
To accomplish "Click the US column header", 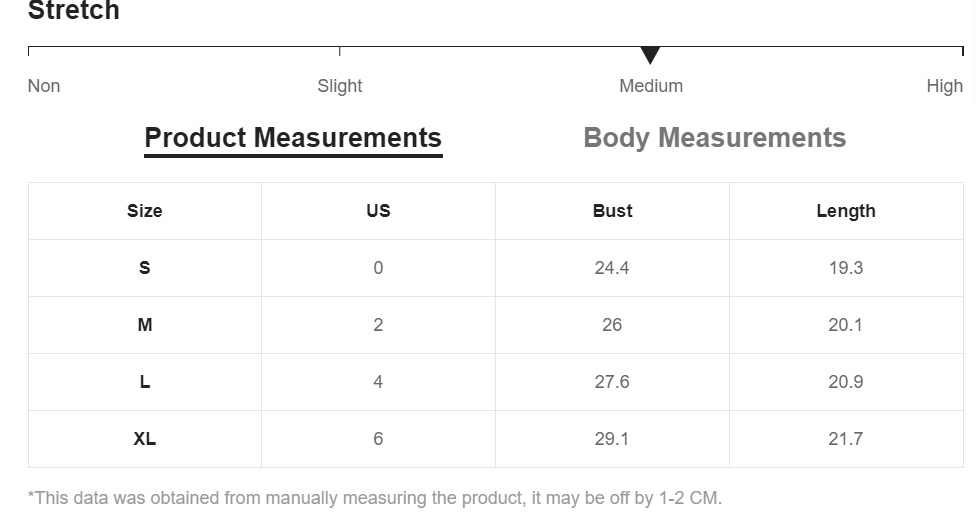I will (x=378, y=211).
